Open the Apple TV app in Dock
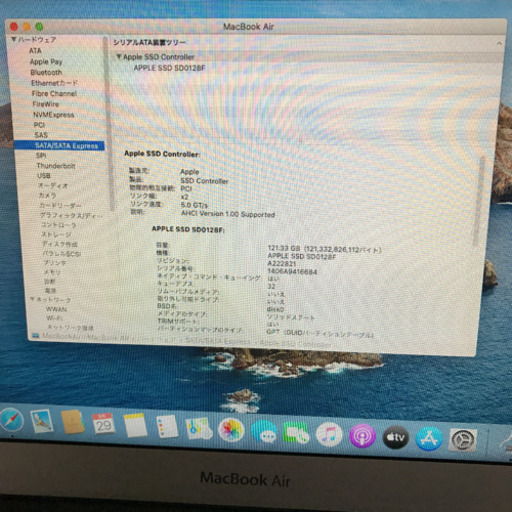This screenshot has width=512, height=512. [396, 437]
